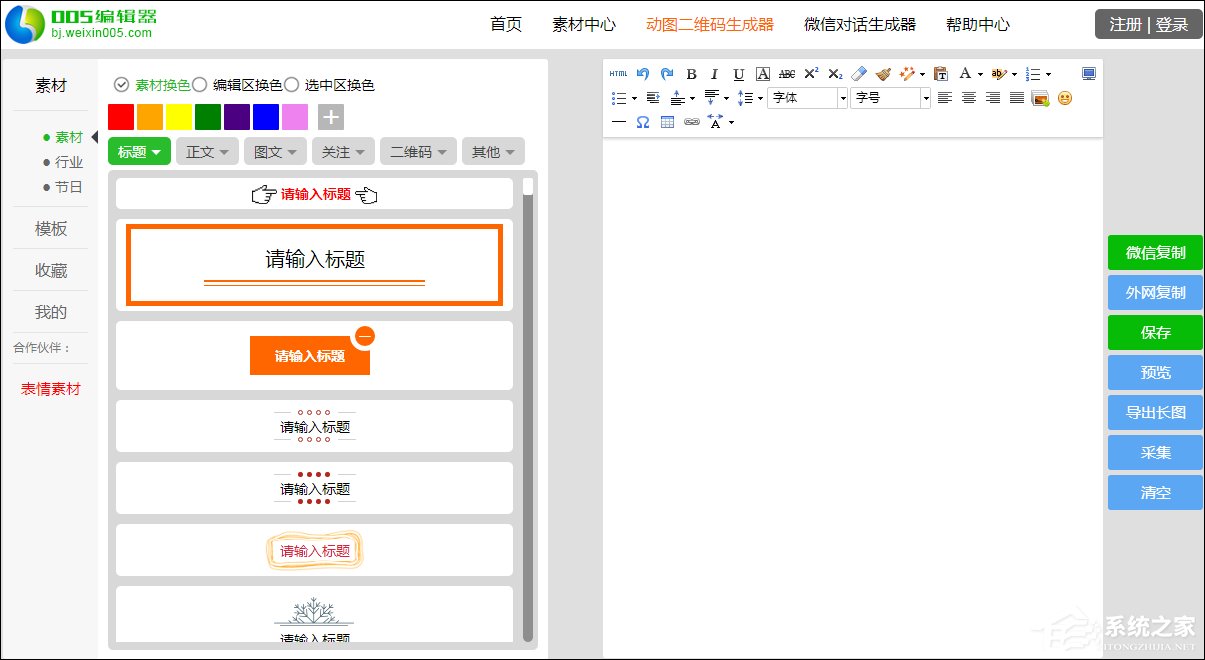Switch to HTML source view

(x=618, y=73)
